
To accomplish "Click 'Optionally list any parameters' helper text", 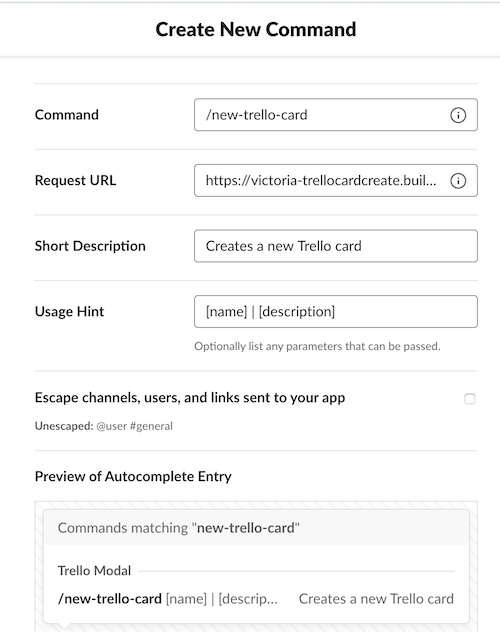I will tap(317, 346).
